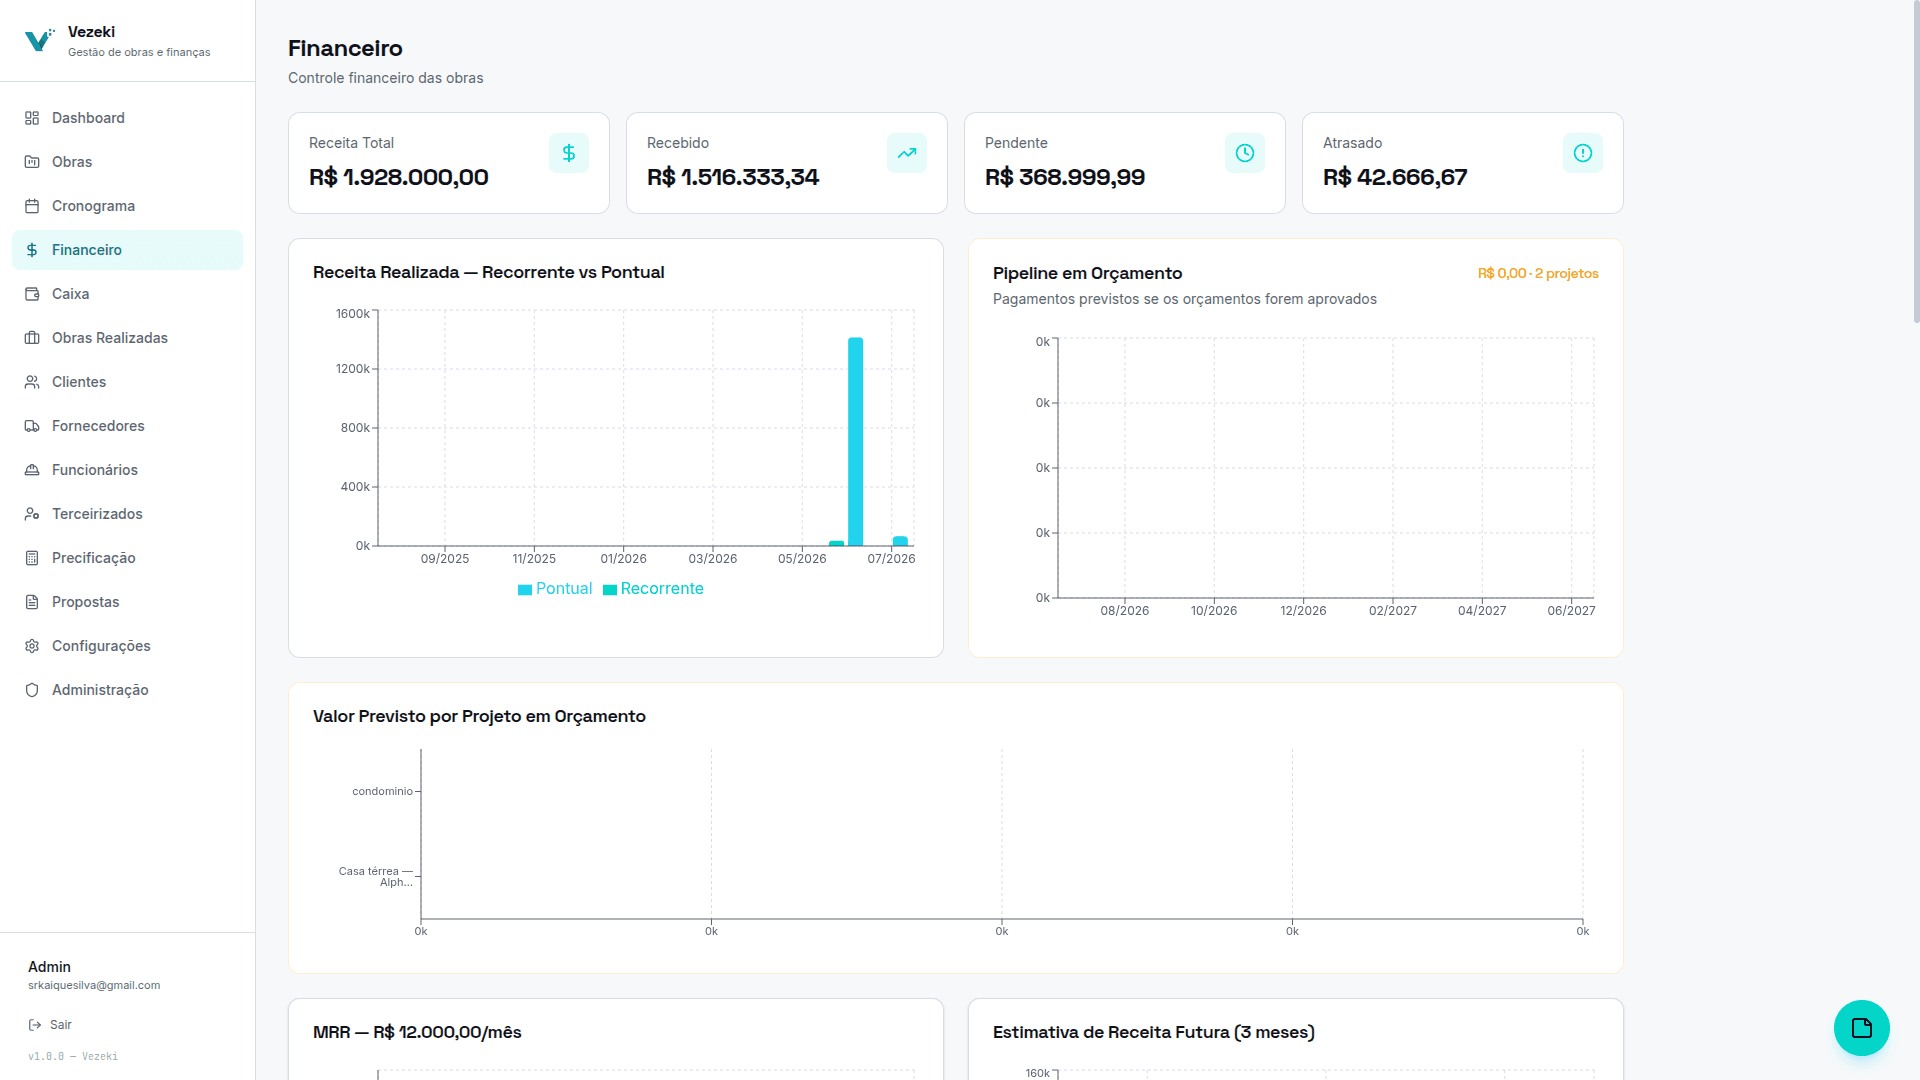Click the Configurações gear icon
Viewport: 1920px width, 1080px height.
tap(32, 646)
